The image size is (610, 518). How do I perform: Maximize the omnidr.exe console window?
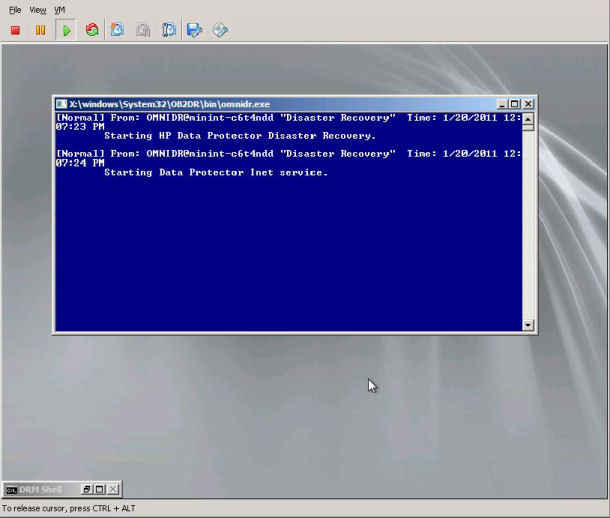pyautogui.click(x=515, y=104)
